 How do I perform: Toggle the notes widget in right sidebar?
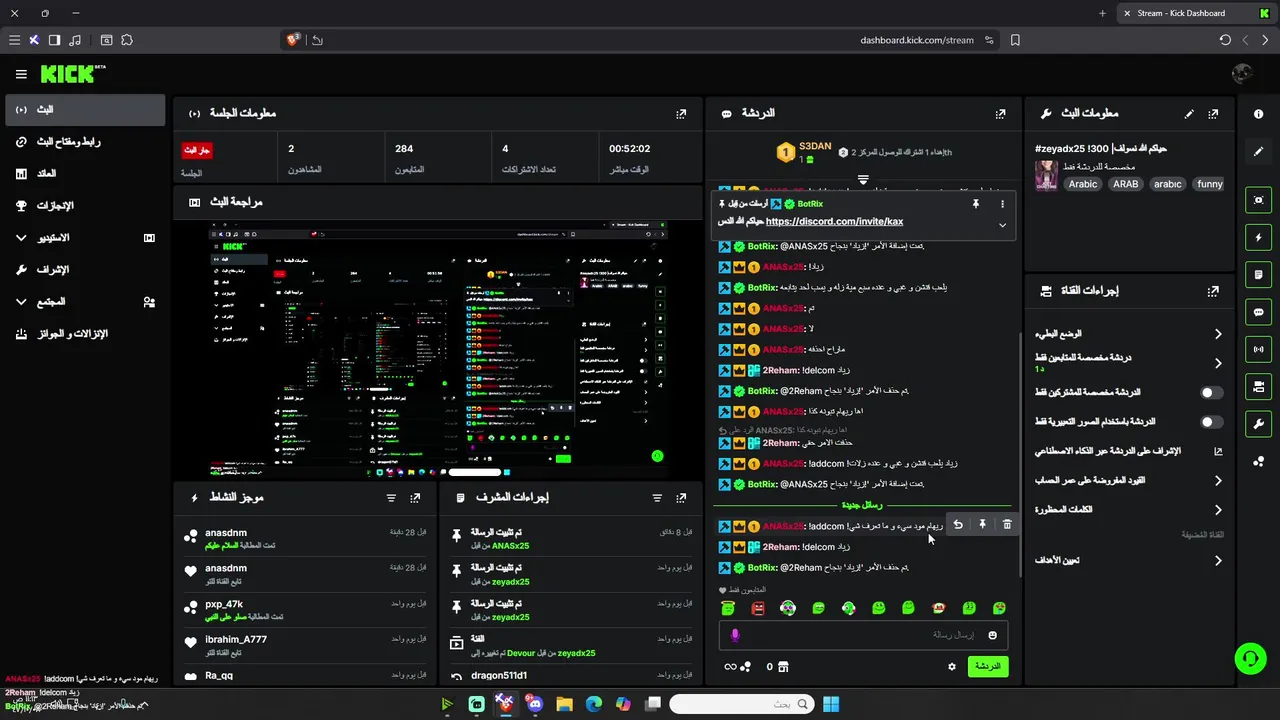tap(1258, 275)
